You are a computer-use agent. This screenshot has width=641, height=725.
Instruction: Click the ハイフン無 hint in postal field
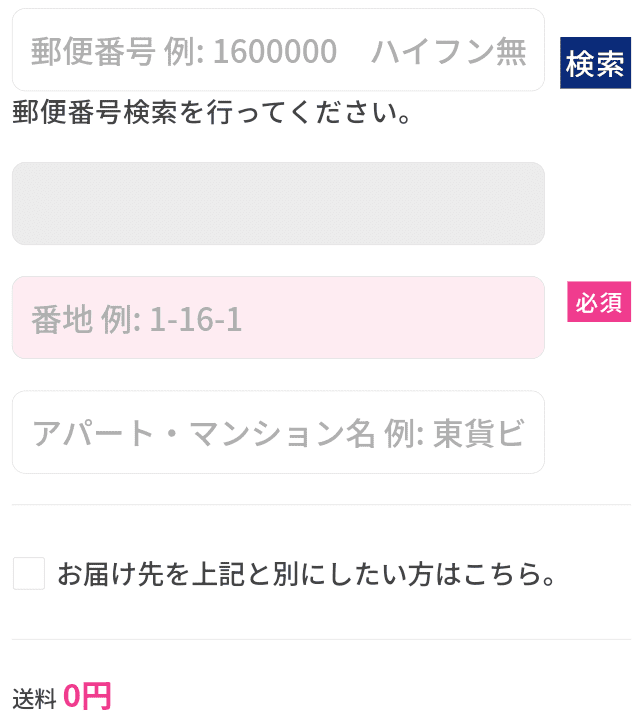[x=448, y=51]
